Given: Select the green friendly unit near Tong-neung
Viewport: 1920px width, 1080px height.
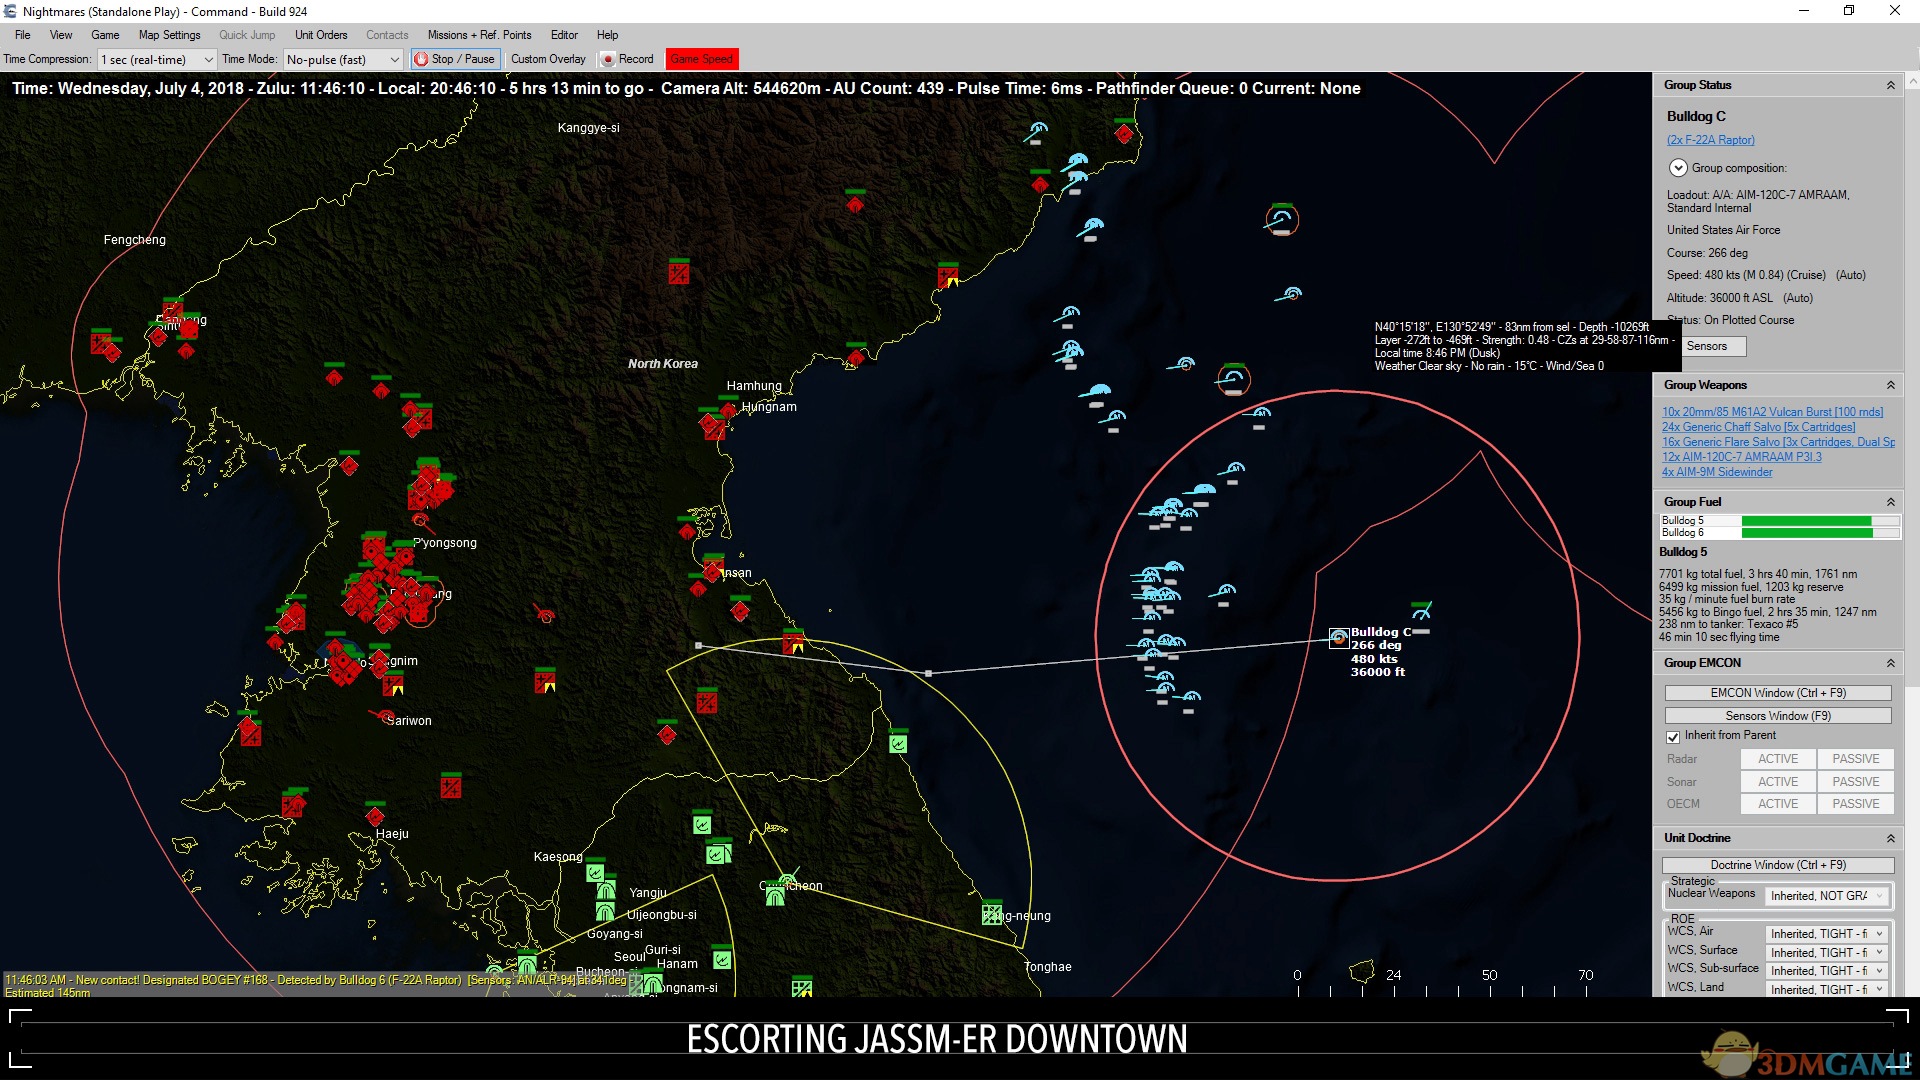Looking at the screenshot, I should tap(991, 913).
